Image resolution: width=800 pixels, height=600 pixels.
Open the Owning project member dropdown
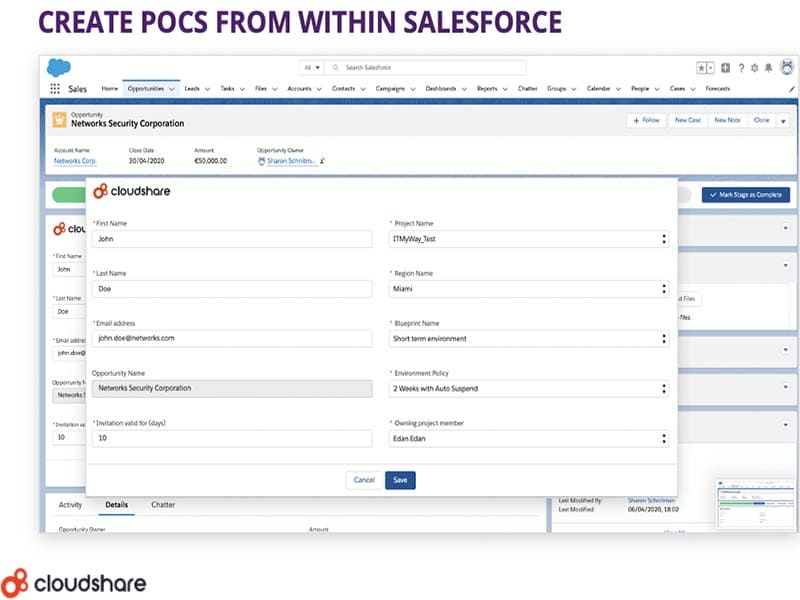point(528,438)
